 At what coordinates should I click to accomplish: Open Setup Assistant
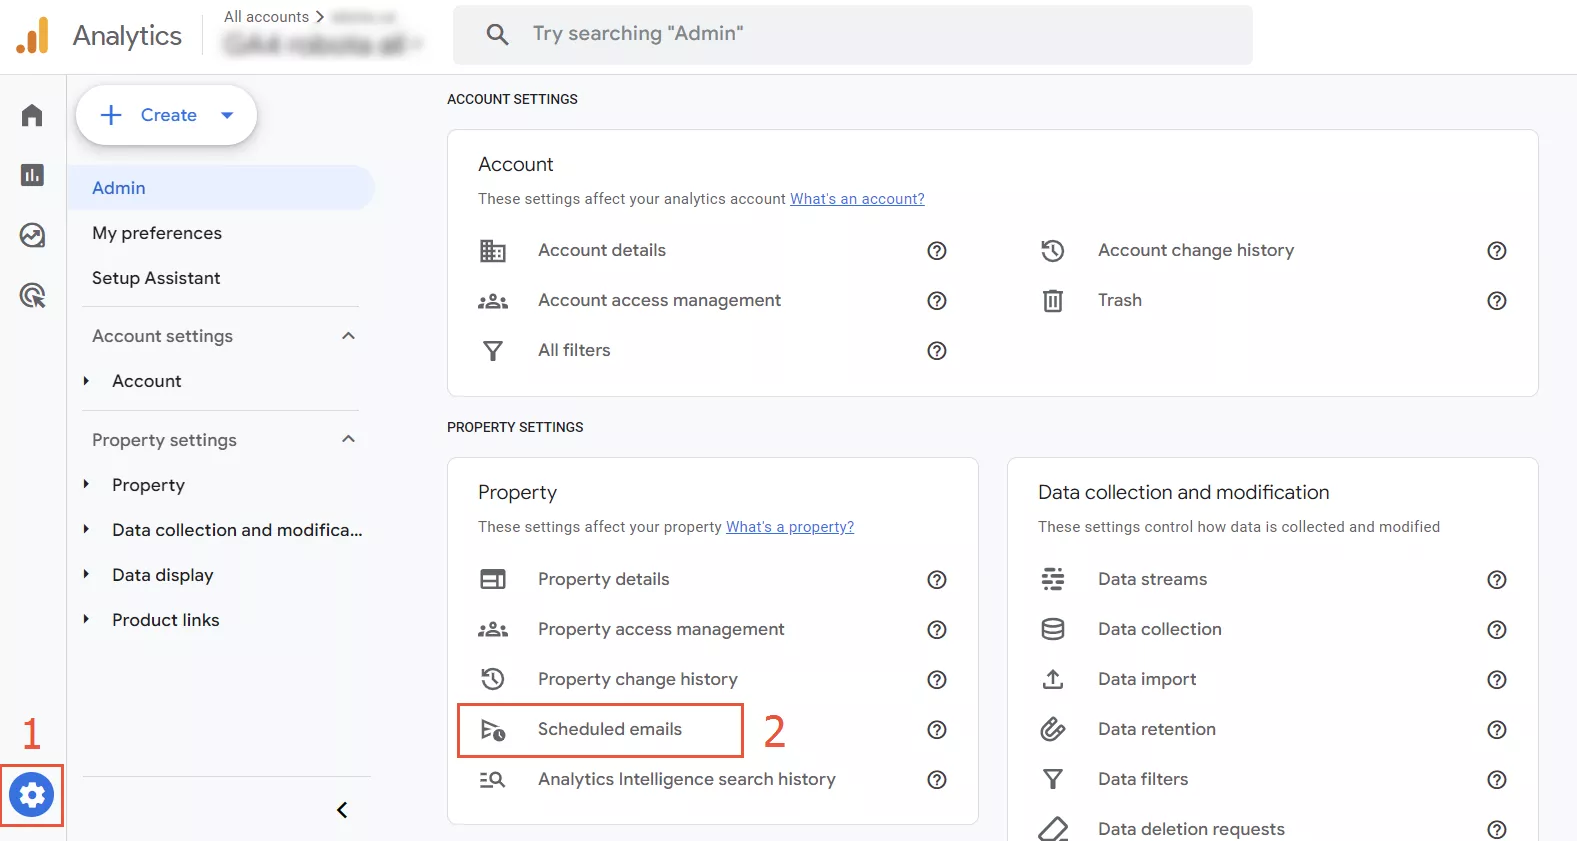coord(156,278)
